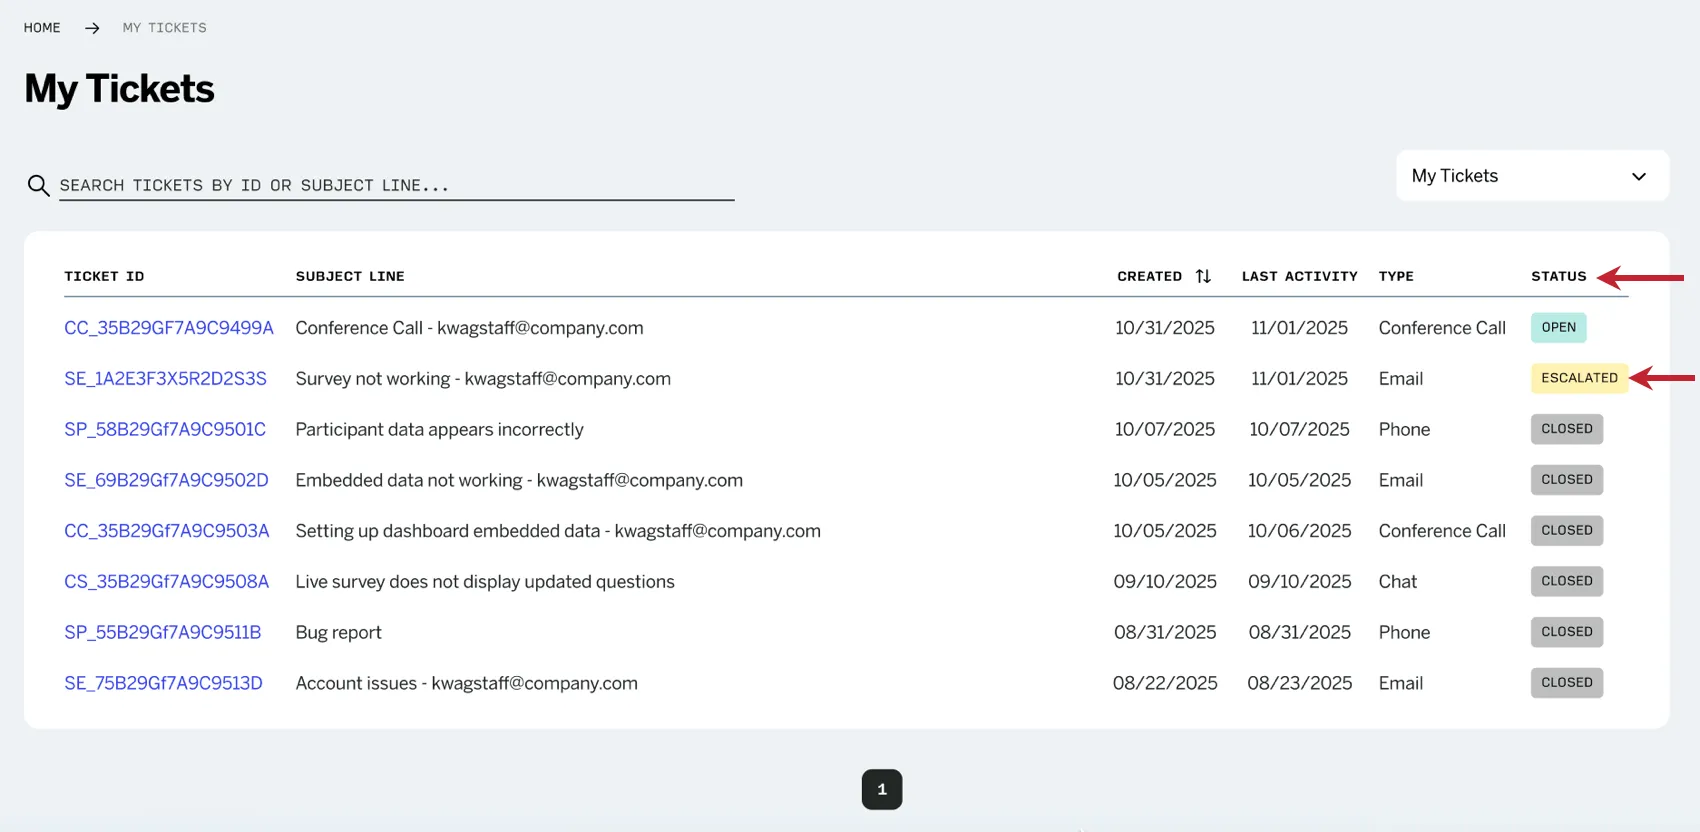Viewport: 1700px width, 832px height.
Task: Click last activity date 10/06/2025
Action: [1299, 531]
